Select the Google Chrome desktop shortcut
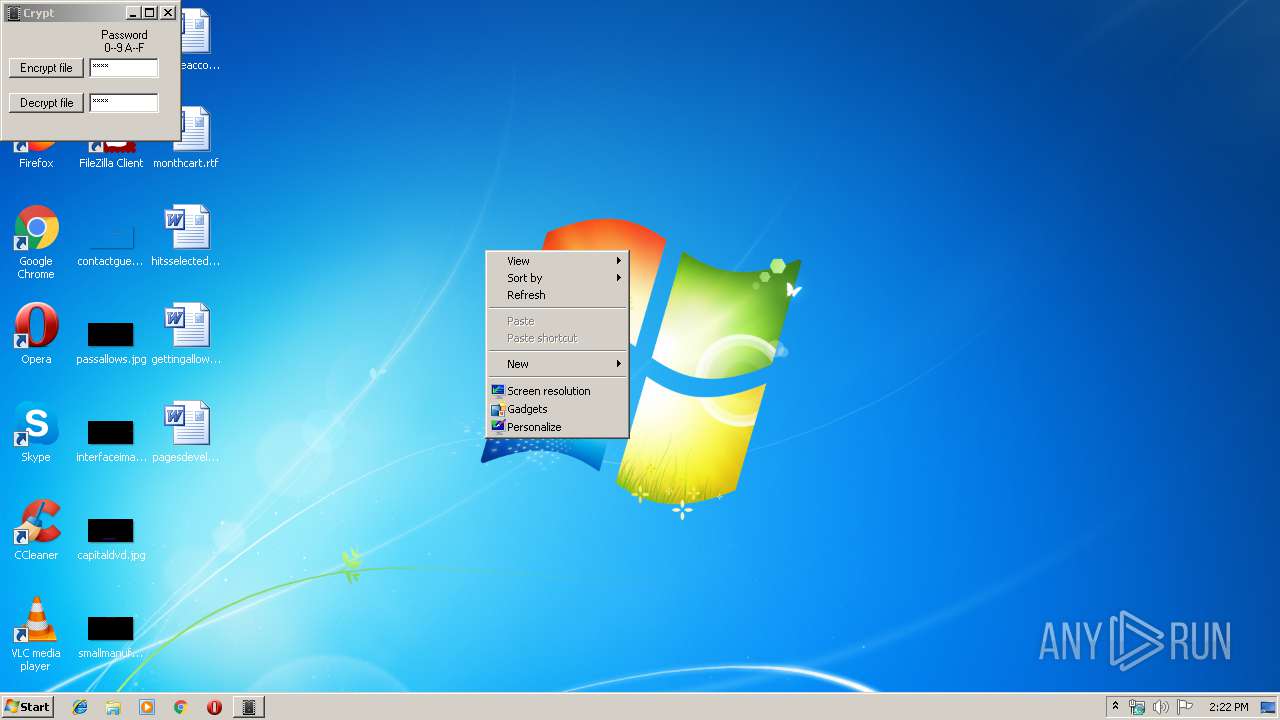 pos(36,242)
